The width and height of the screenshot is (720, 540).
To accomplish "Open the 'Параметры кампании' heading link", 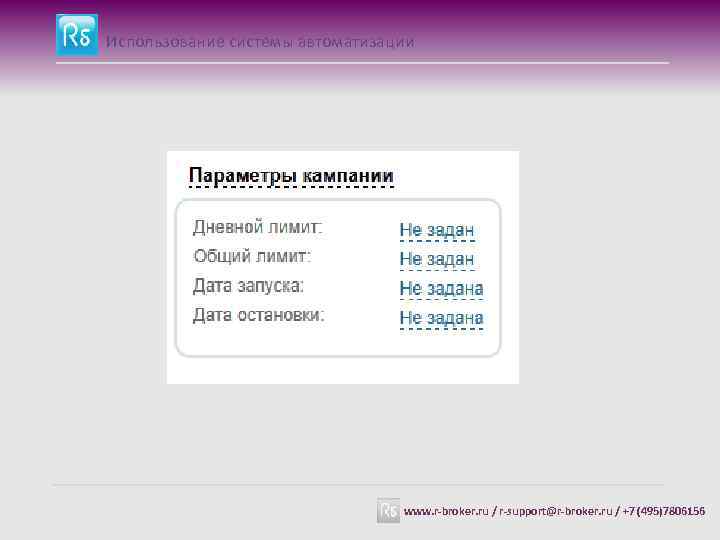I will [291, 176].
